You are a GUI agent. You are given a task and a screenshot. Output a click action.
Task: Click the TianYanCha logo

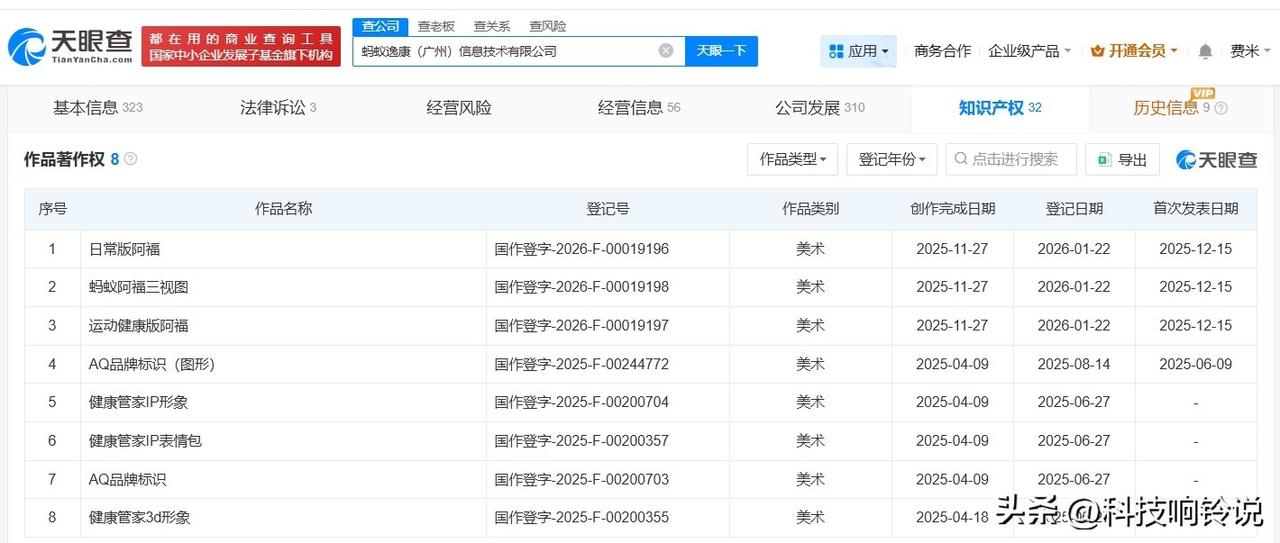[x=70, y=45]
